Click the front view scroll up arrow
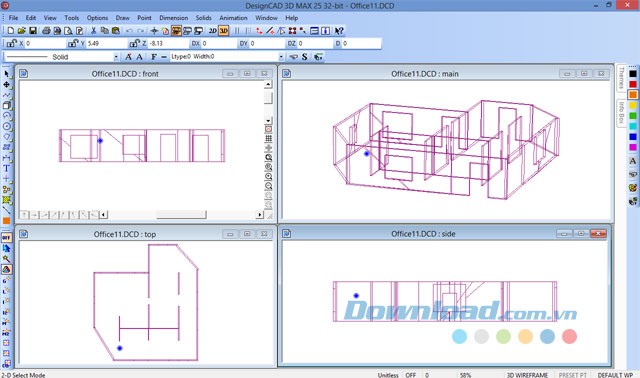The image size is (640, 378). [x=268, y=84]
